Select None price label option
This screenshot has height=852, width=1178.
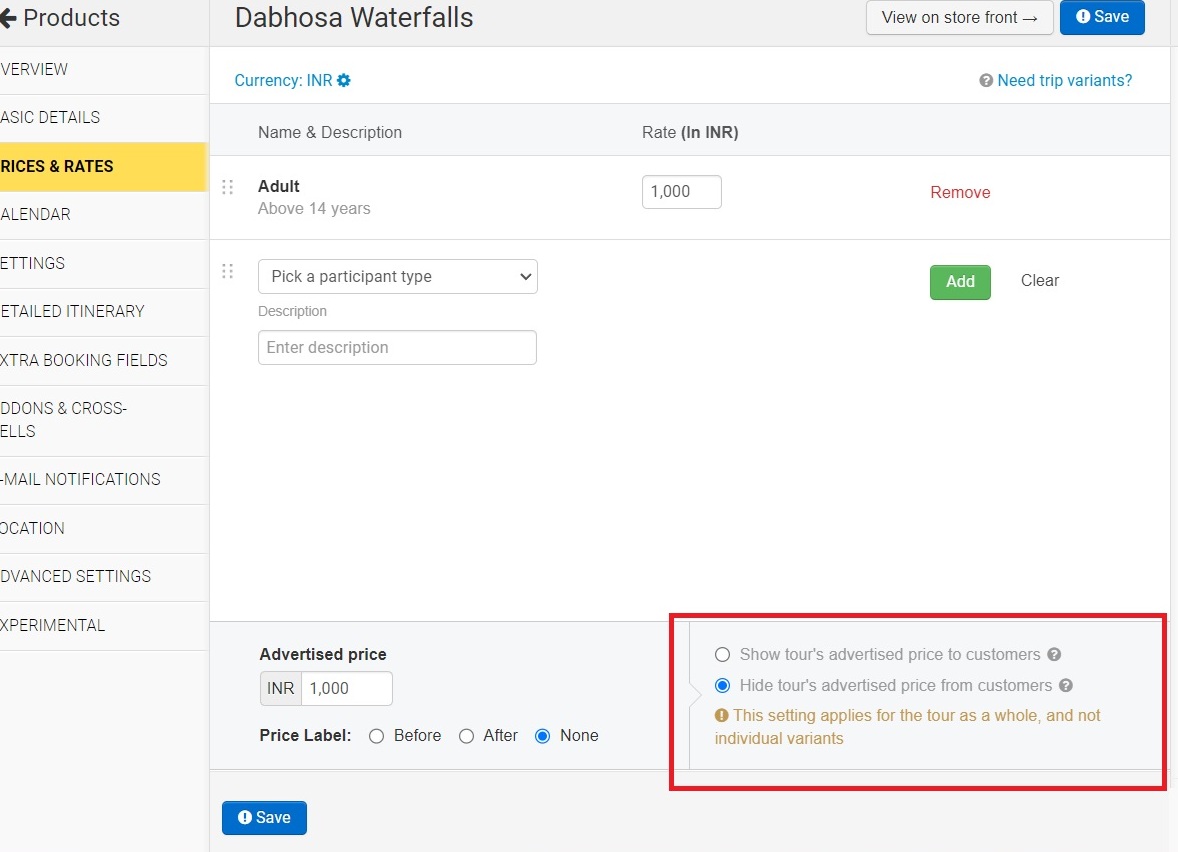(x=543, y=736)
